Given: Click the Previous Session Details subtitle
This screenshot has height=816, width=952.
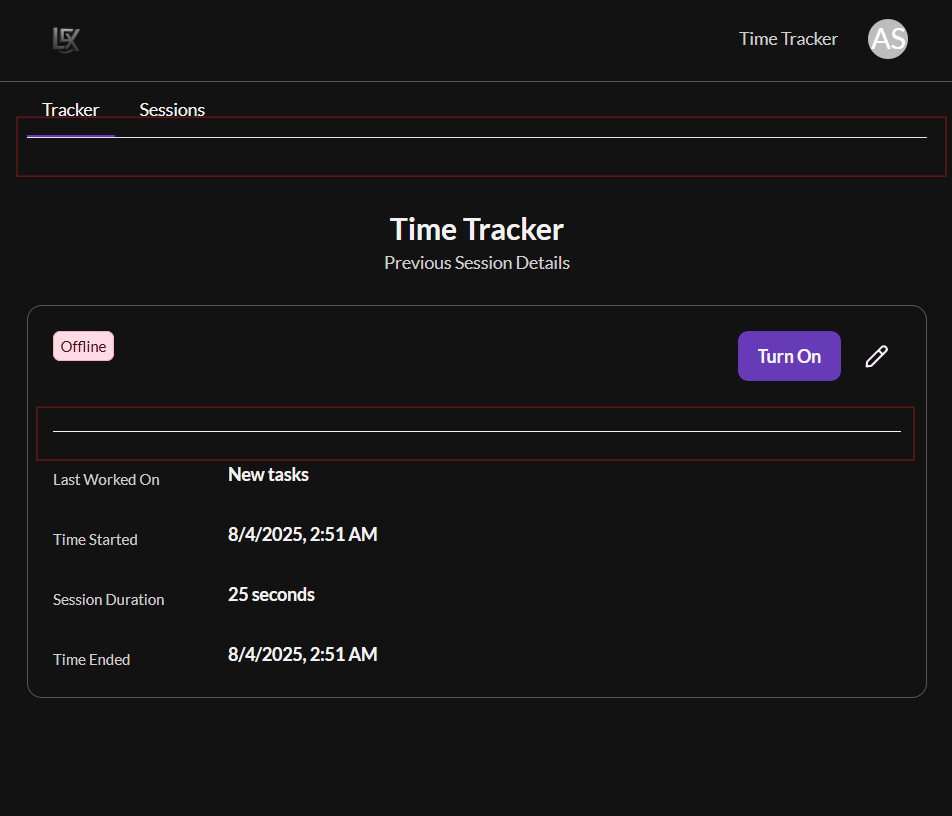Looking at the screenshot, I should (x=477, y=263).
